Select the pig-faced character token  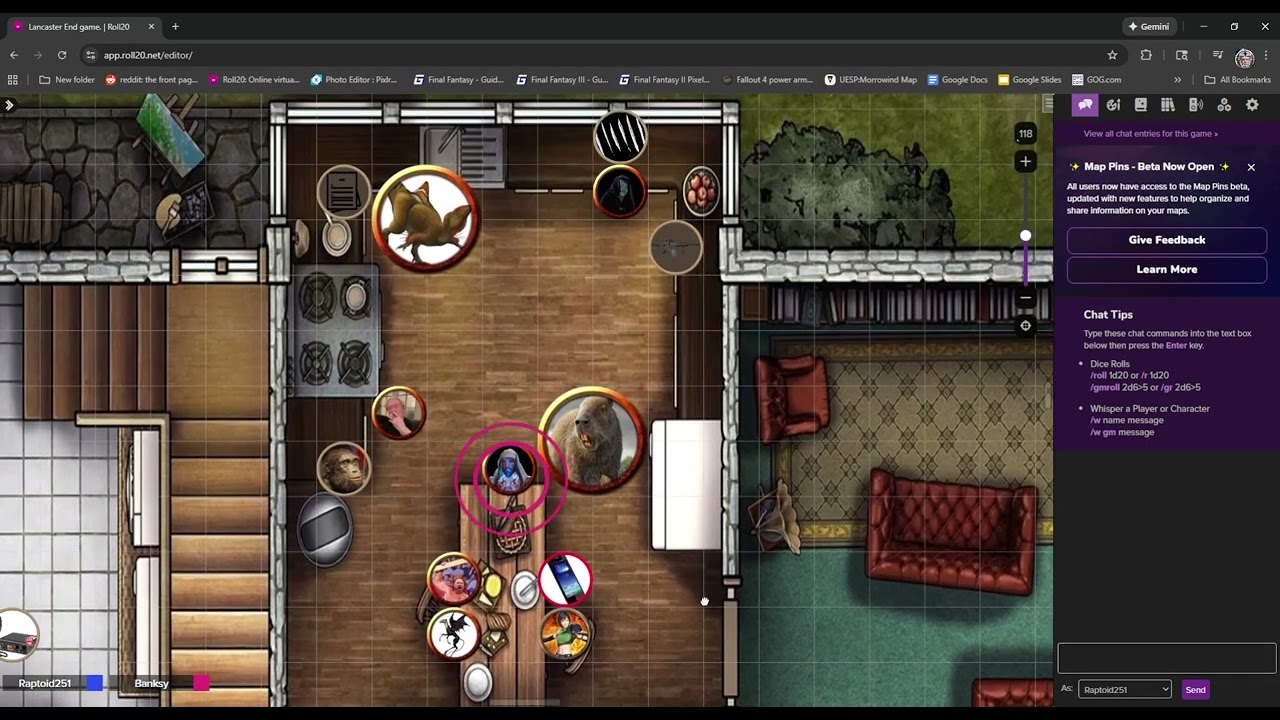click(x=454, y=579)
